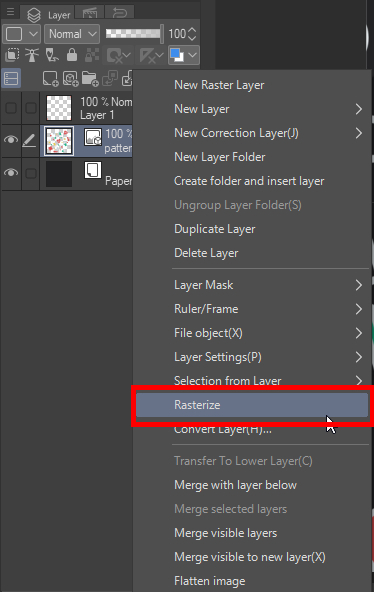Switch to the Animation cels tab icon
The image size is (374, 592).
tap(89, 14)
